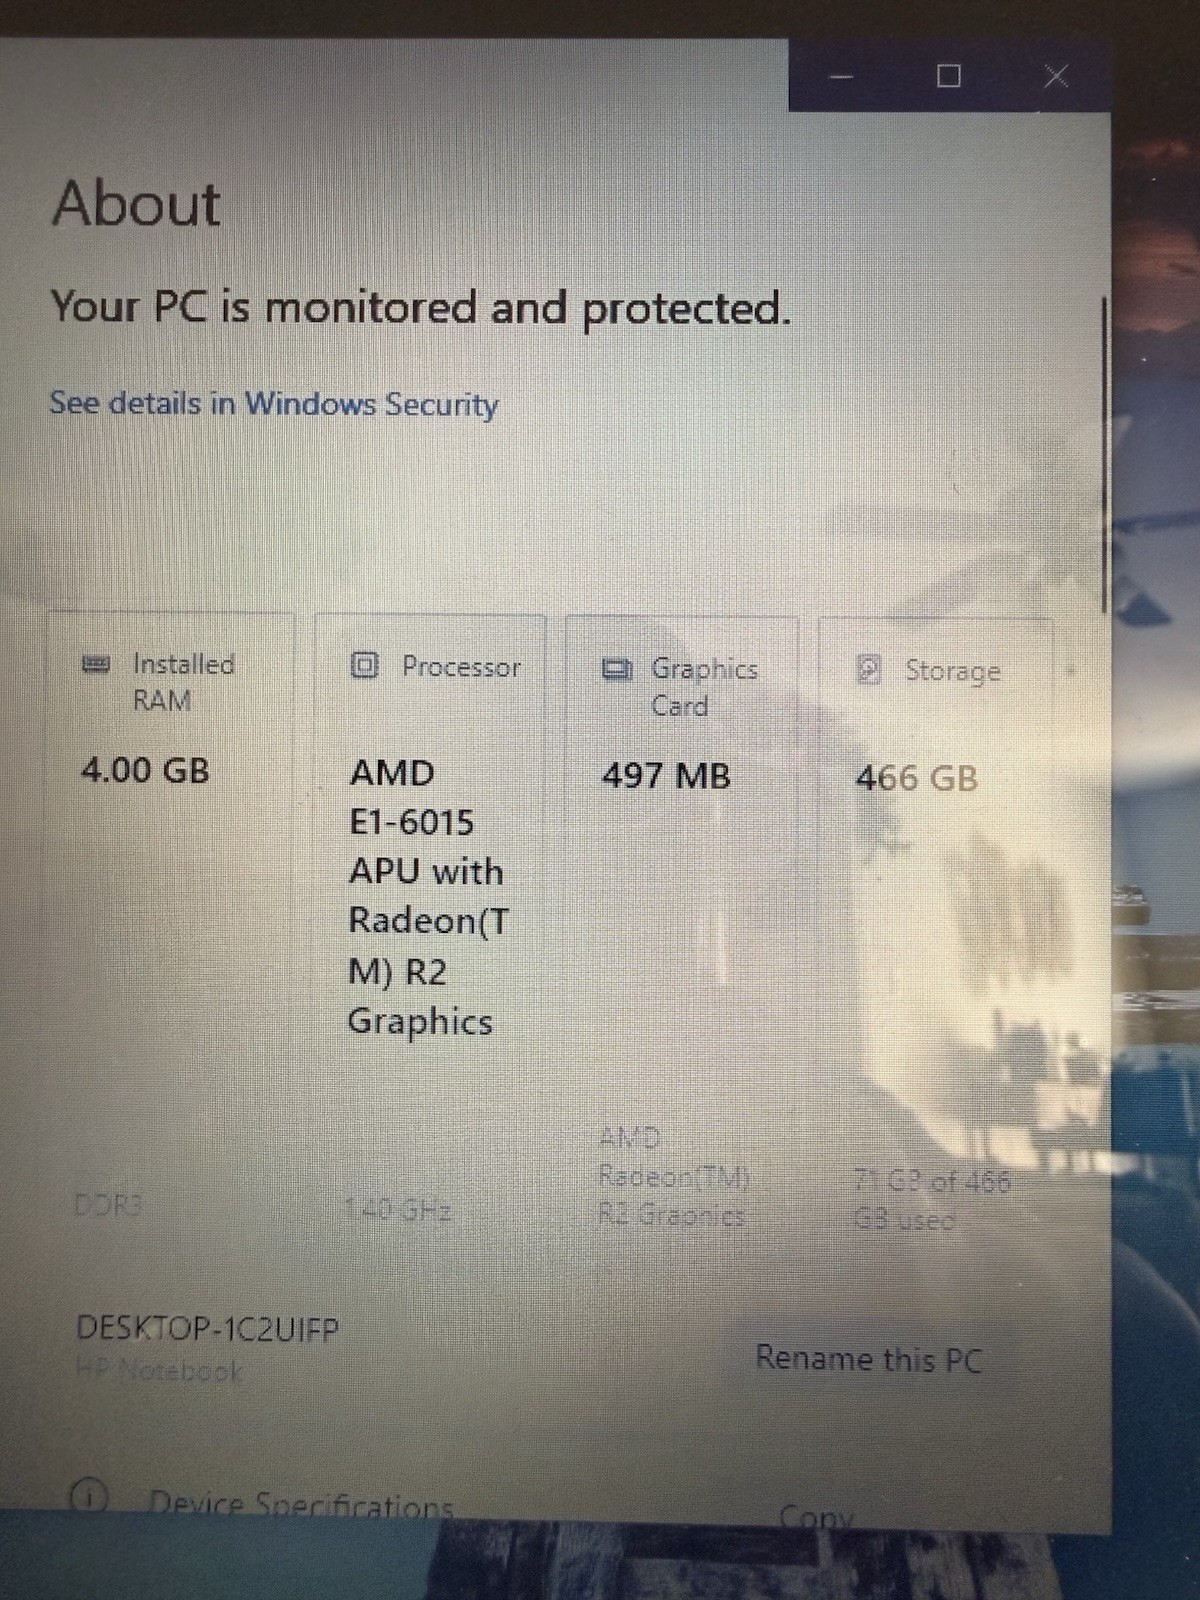
Task: Close the Settings window
Action: (x=1056, y=76)
